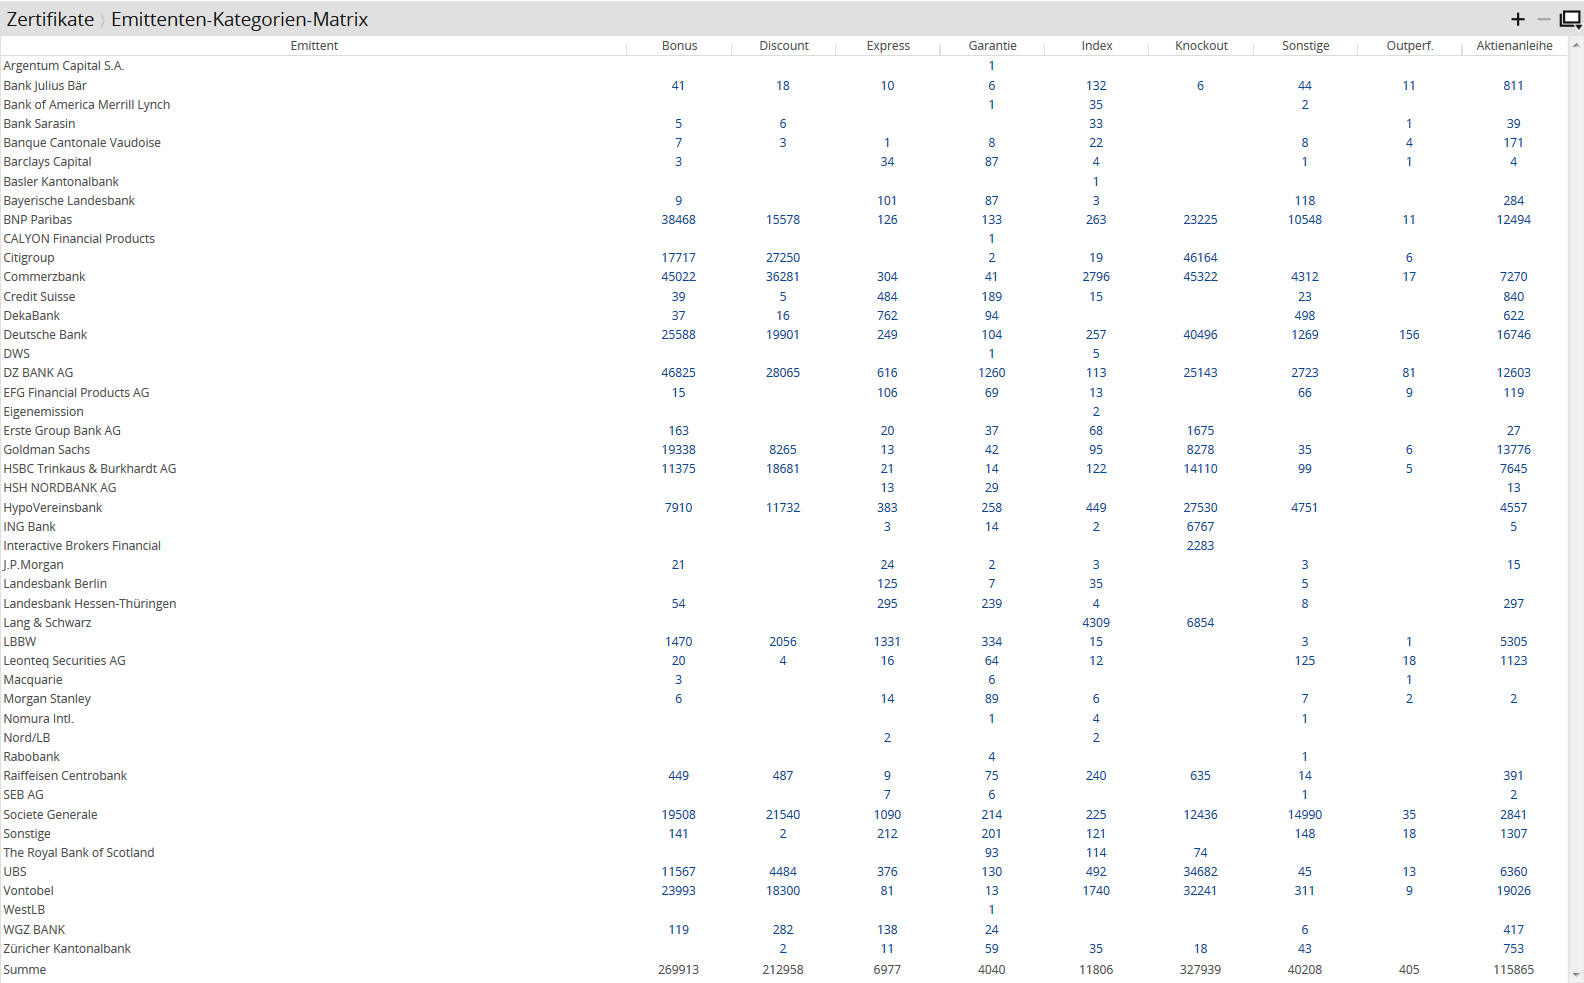Image resolution: width=1584 pixels, height=983 pixels.
Task: Click Societe Generale Sonstige value 14990
Action: coord(1304,815)
